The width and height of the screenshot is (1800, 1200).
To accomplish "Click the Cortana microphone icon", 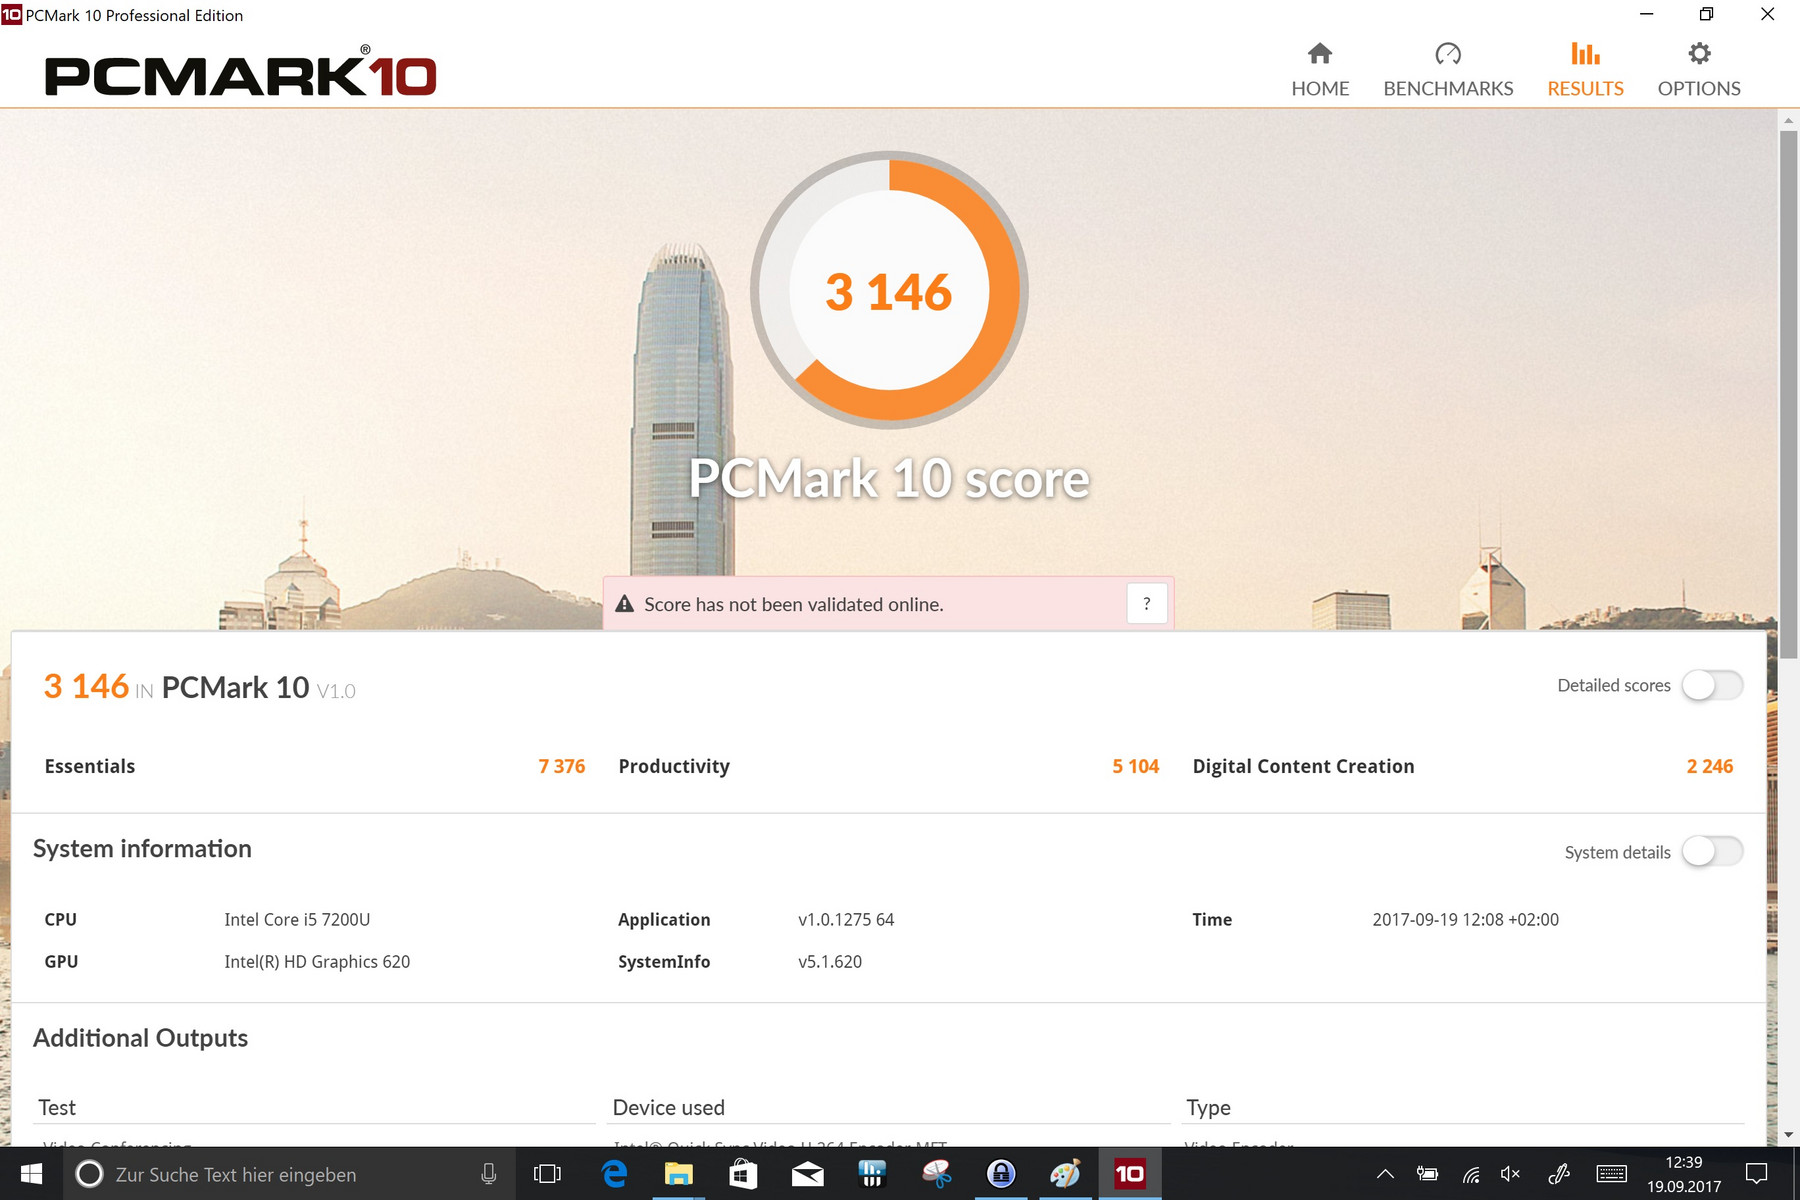I will coord(489,1174).
